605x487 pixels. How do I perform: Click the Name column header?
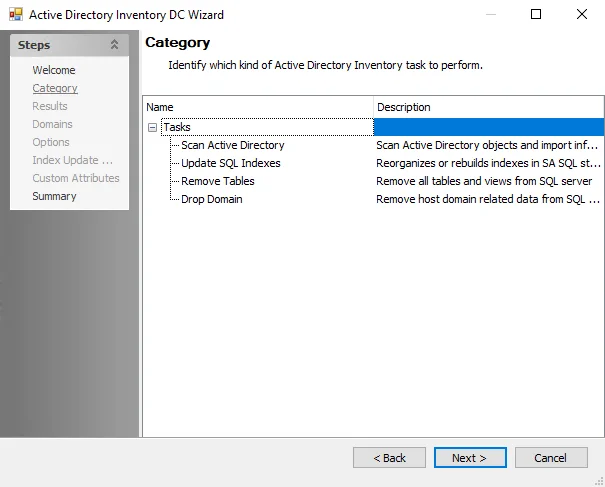tap(258, 107)
